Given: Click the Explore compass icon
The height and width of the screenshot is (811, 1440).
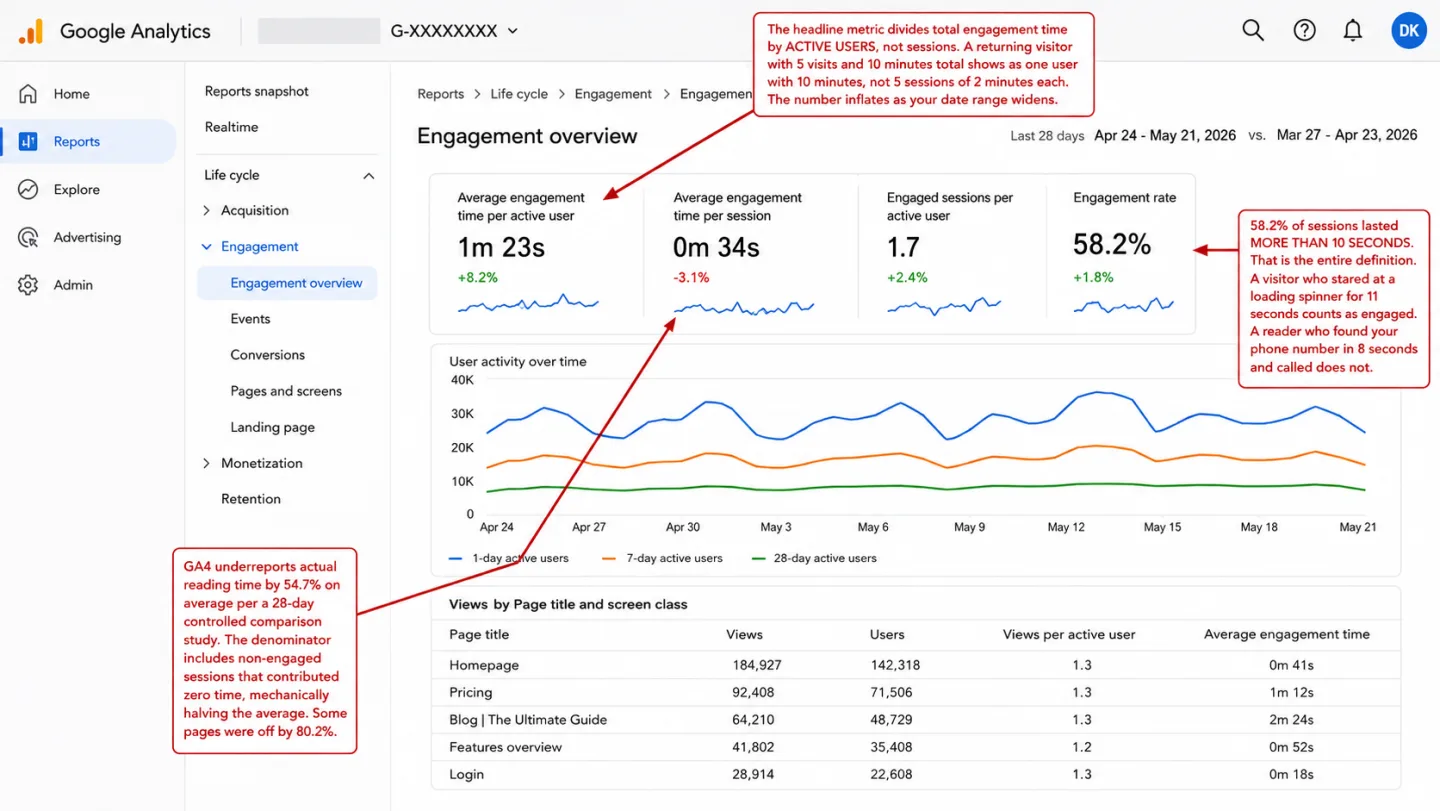Looking at the screenshot, I should (28, 190).
